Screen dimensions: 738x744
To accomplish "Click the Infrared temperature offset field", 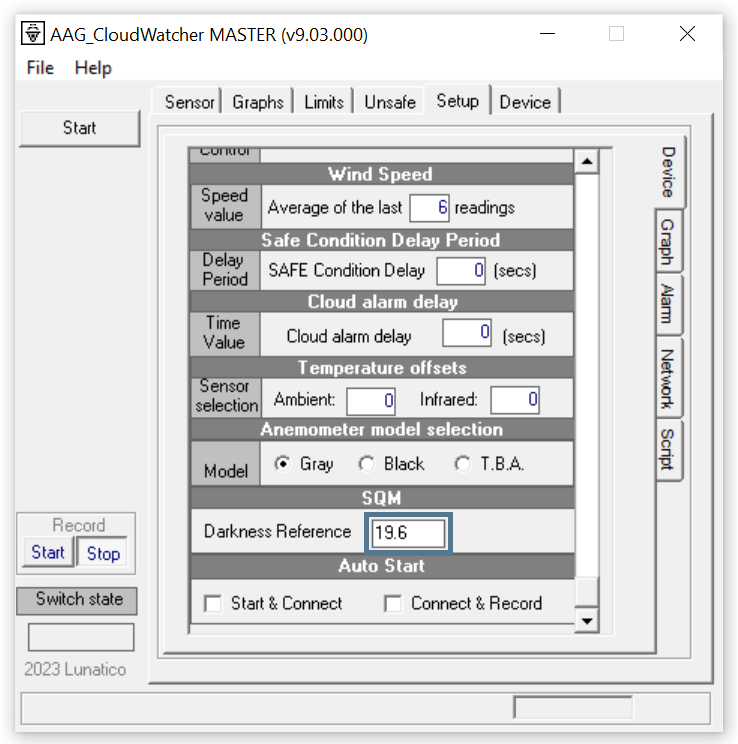I will 515,400.
